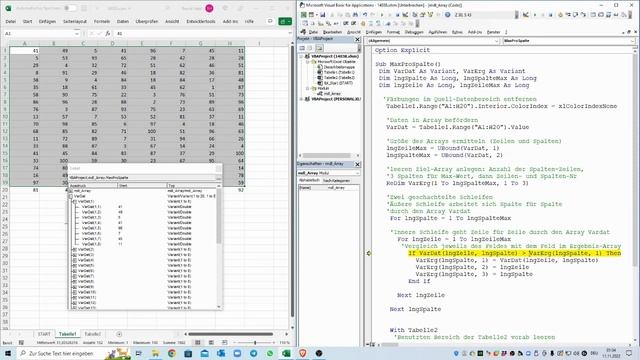The image size is (640, 360).
Task: Collapse the VarDat(1) watch entry
Action: 74,201
